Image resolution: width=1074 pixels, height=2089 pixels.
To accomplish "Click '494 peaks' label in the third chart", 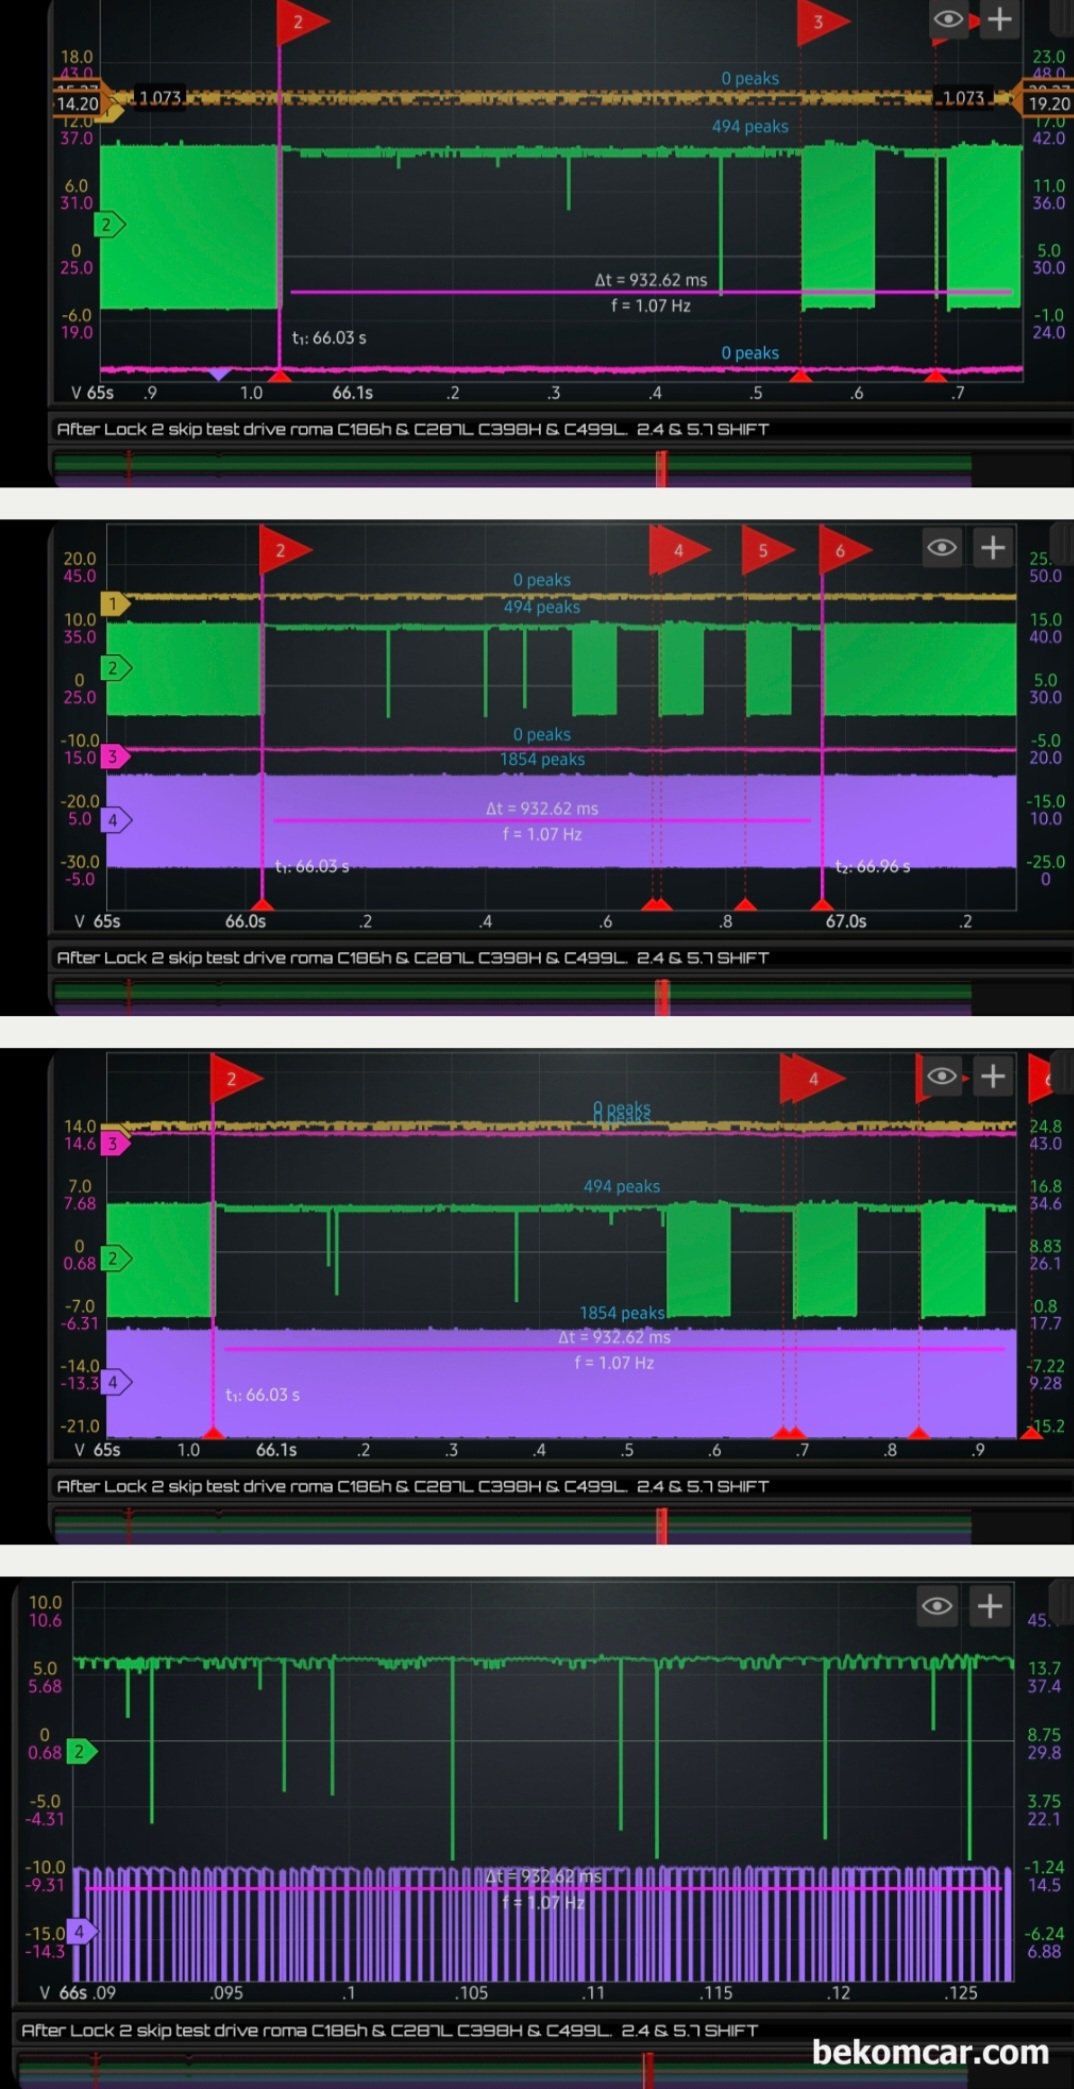I will (x=622, y=1187).
